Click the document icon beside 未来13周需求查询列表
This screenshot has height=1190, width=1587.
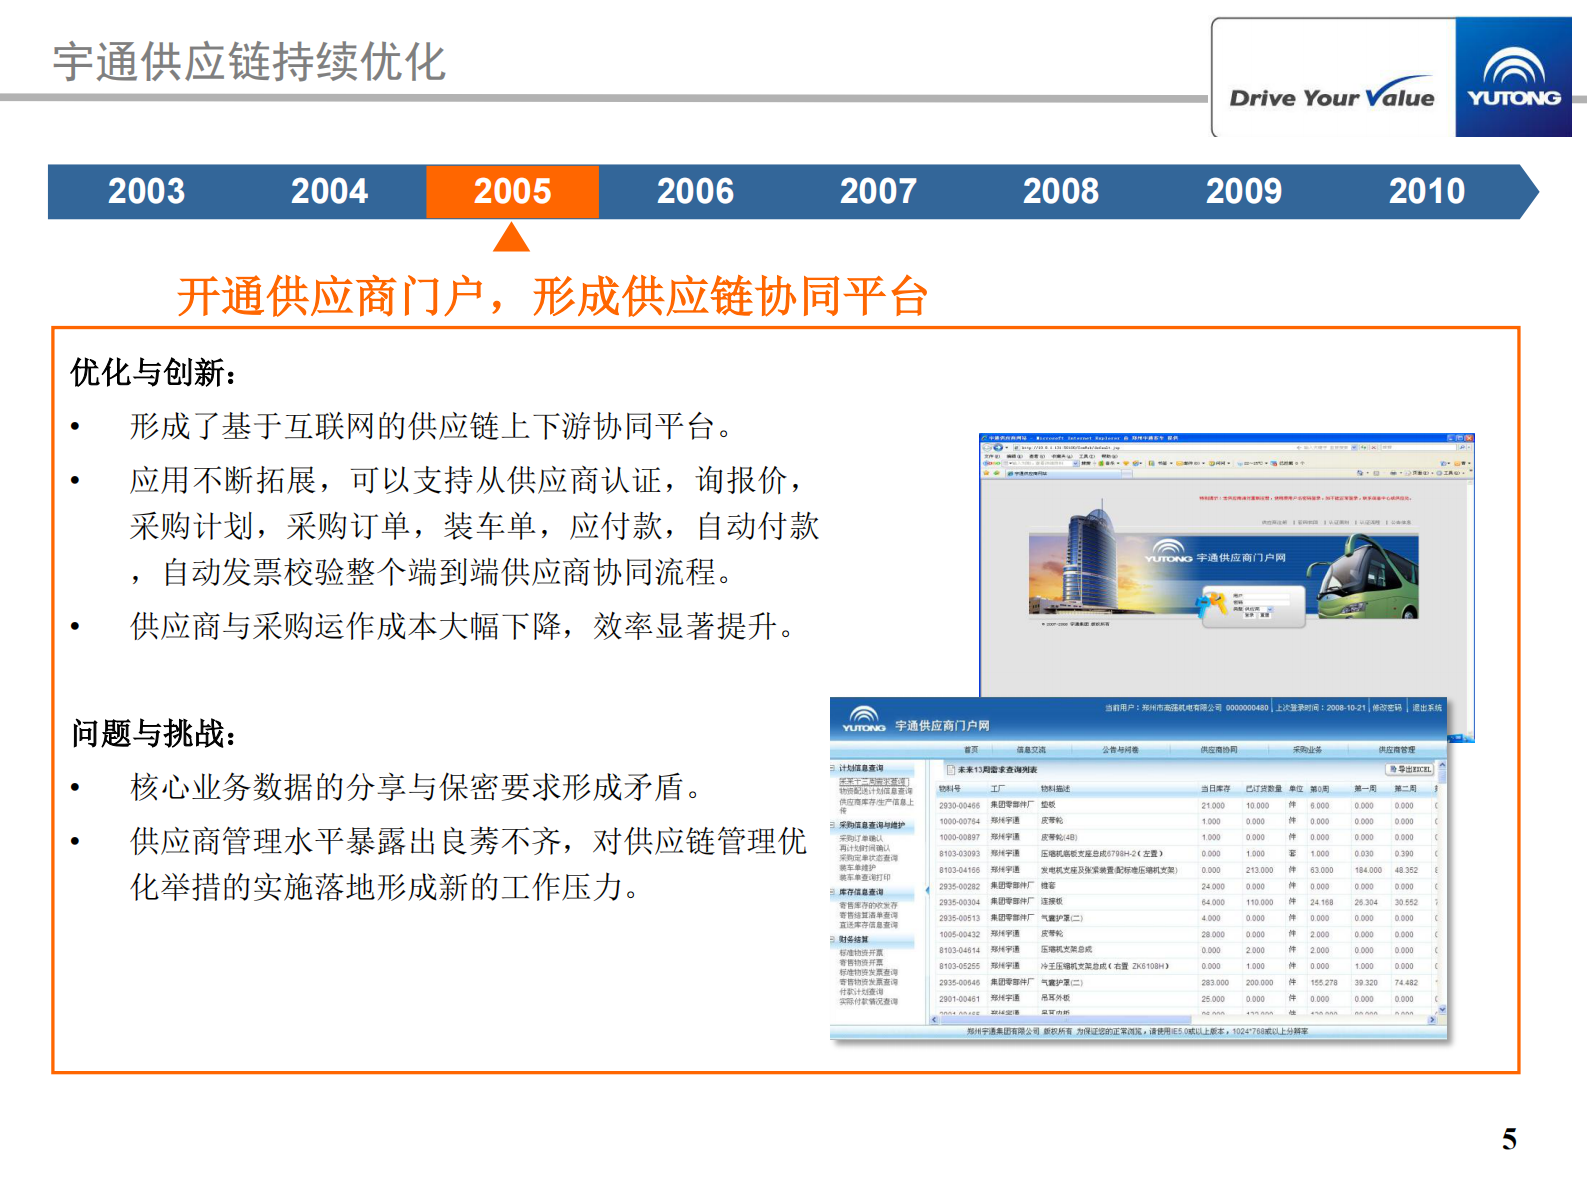[x=951, y=770]
